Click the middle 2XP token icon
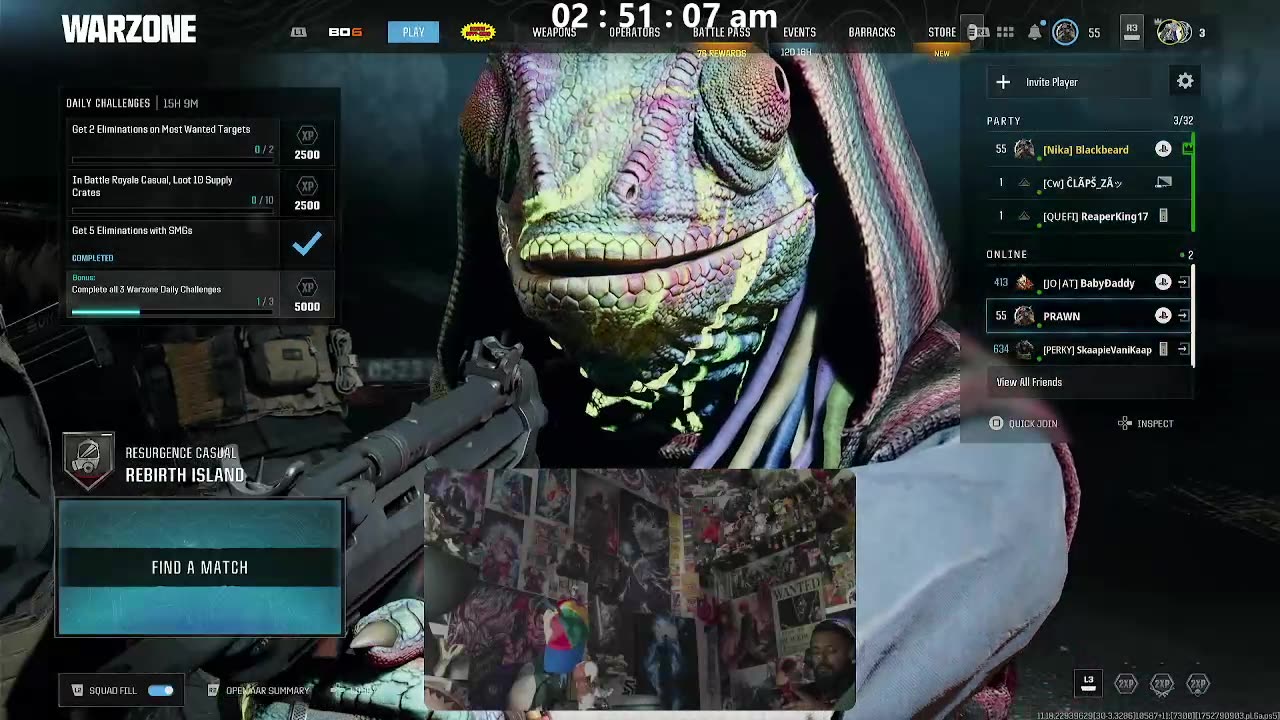Screen dimensions: 1280x720 tap(1162, 684)
